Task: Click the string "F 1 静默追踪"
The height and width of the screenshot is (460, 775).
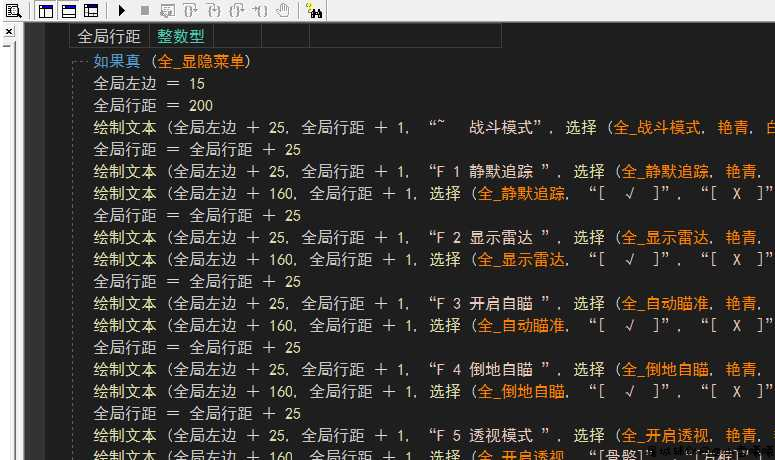Action: 490,171
